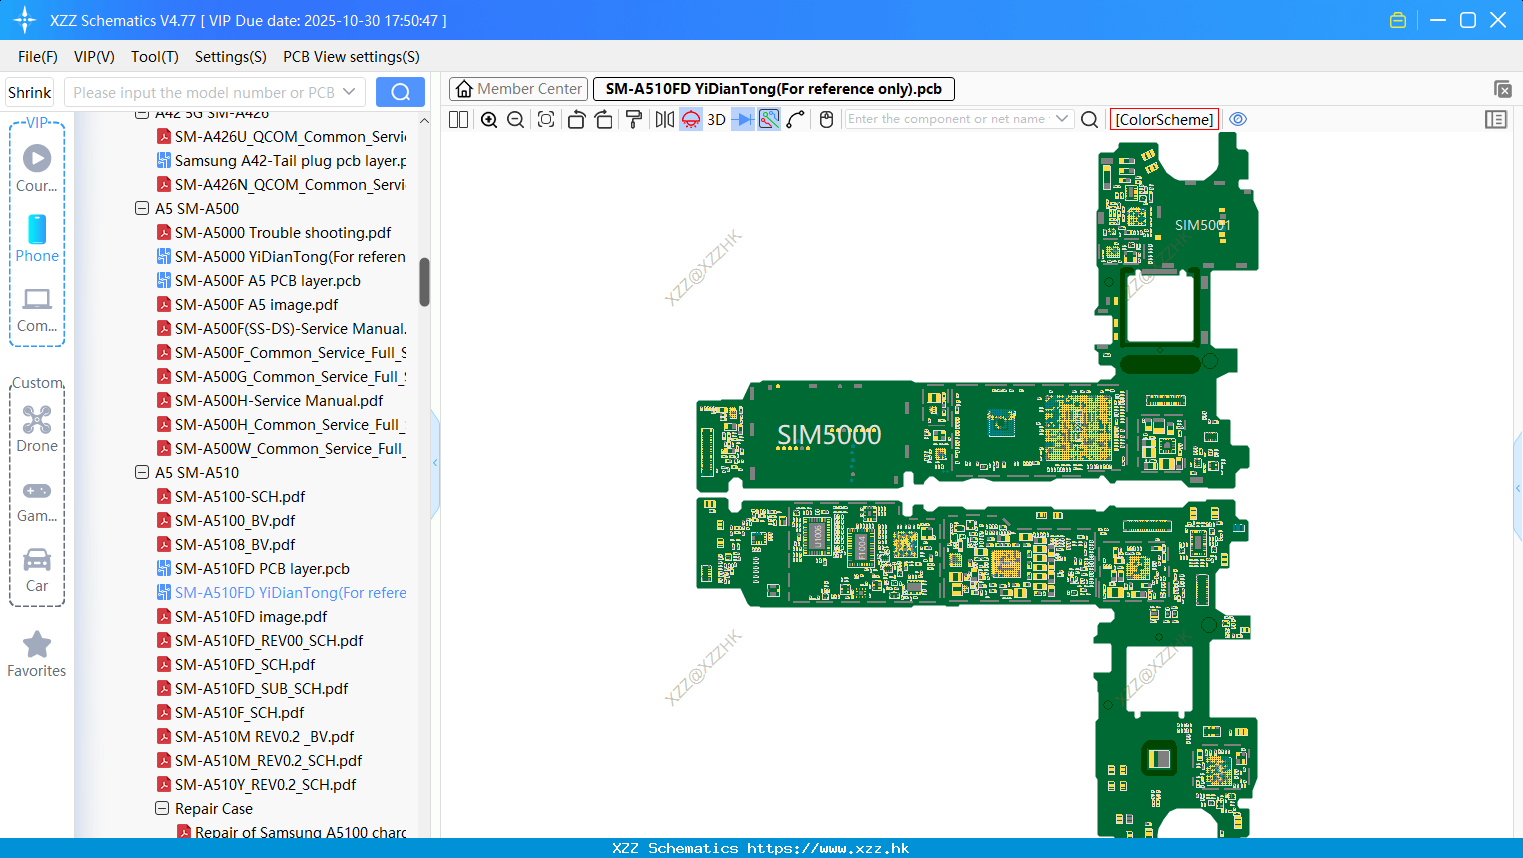The height and width of the screenshot is (858, 1523).
Task: Open the model number dropdown arrow
Action: click(x=349, y=92)
